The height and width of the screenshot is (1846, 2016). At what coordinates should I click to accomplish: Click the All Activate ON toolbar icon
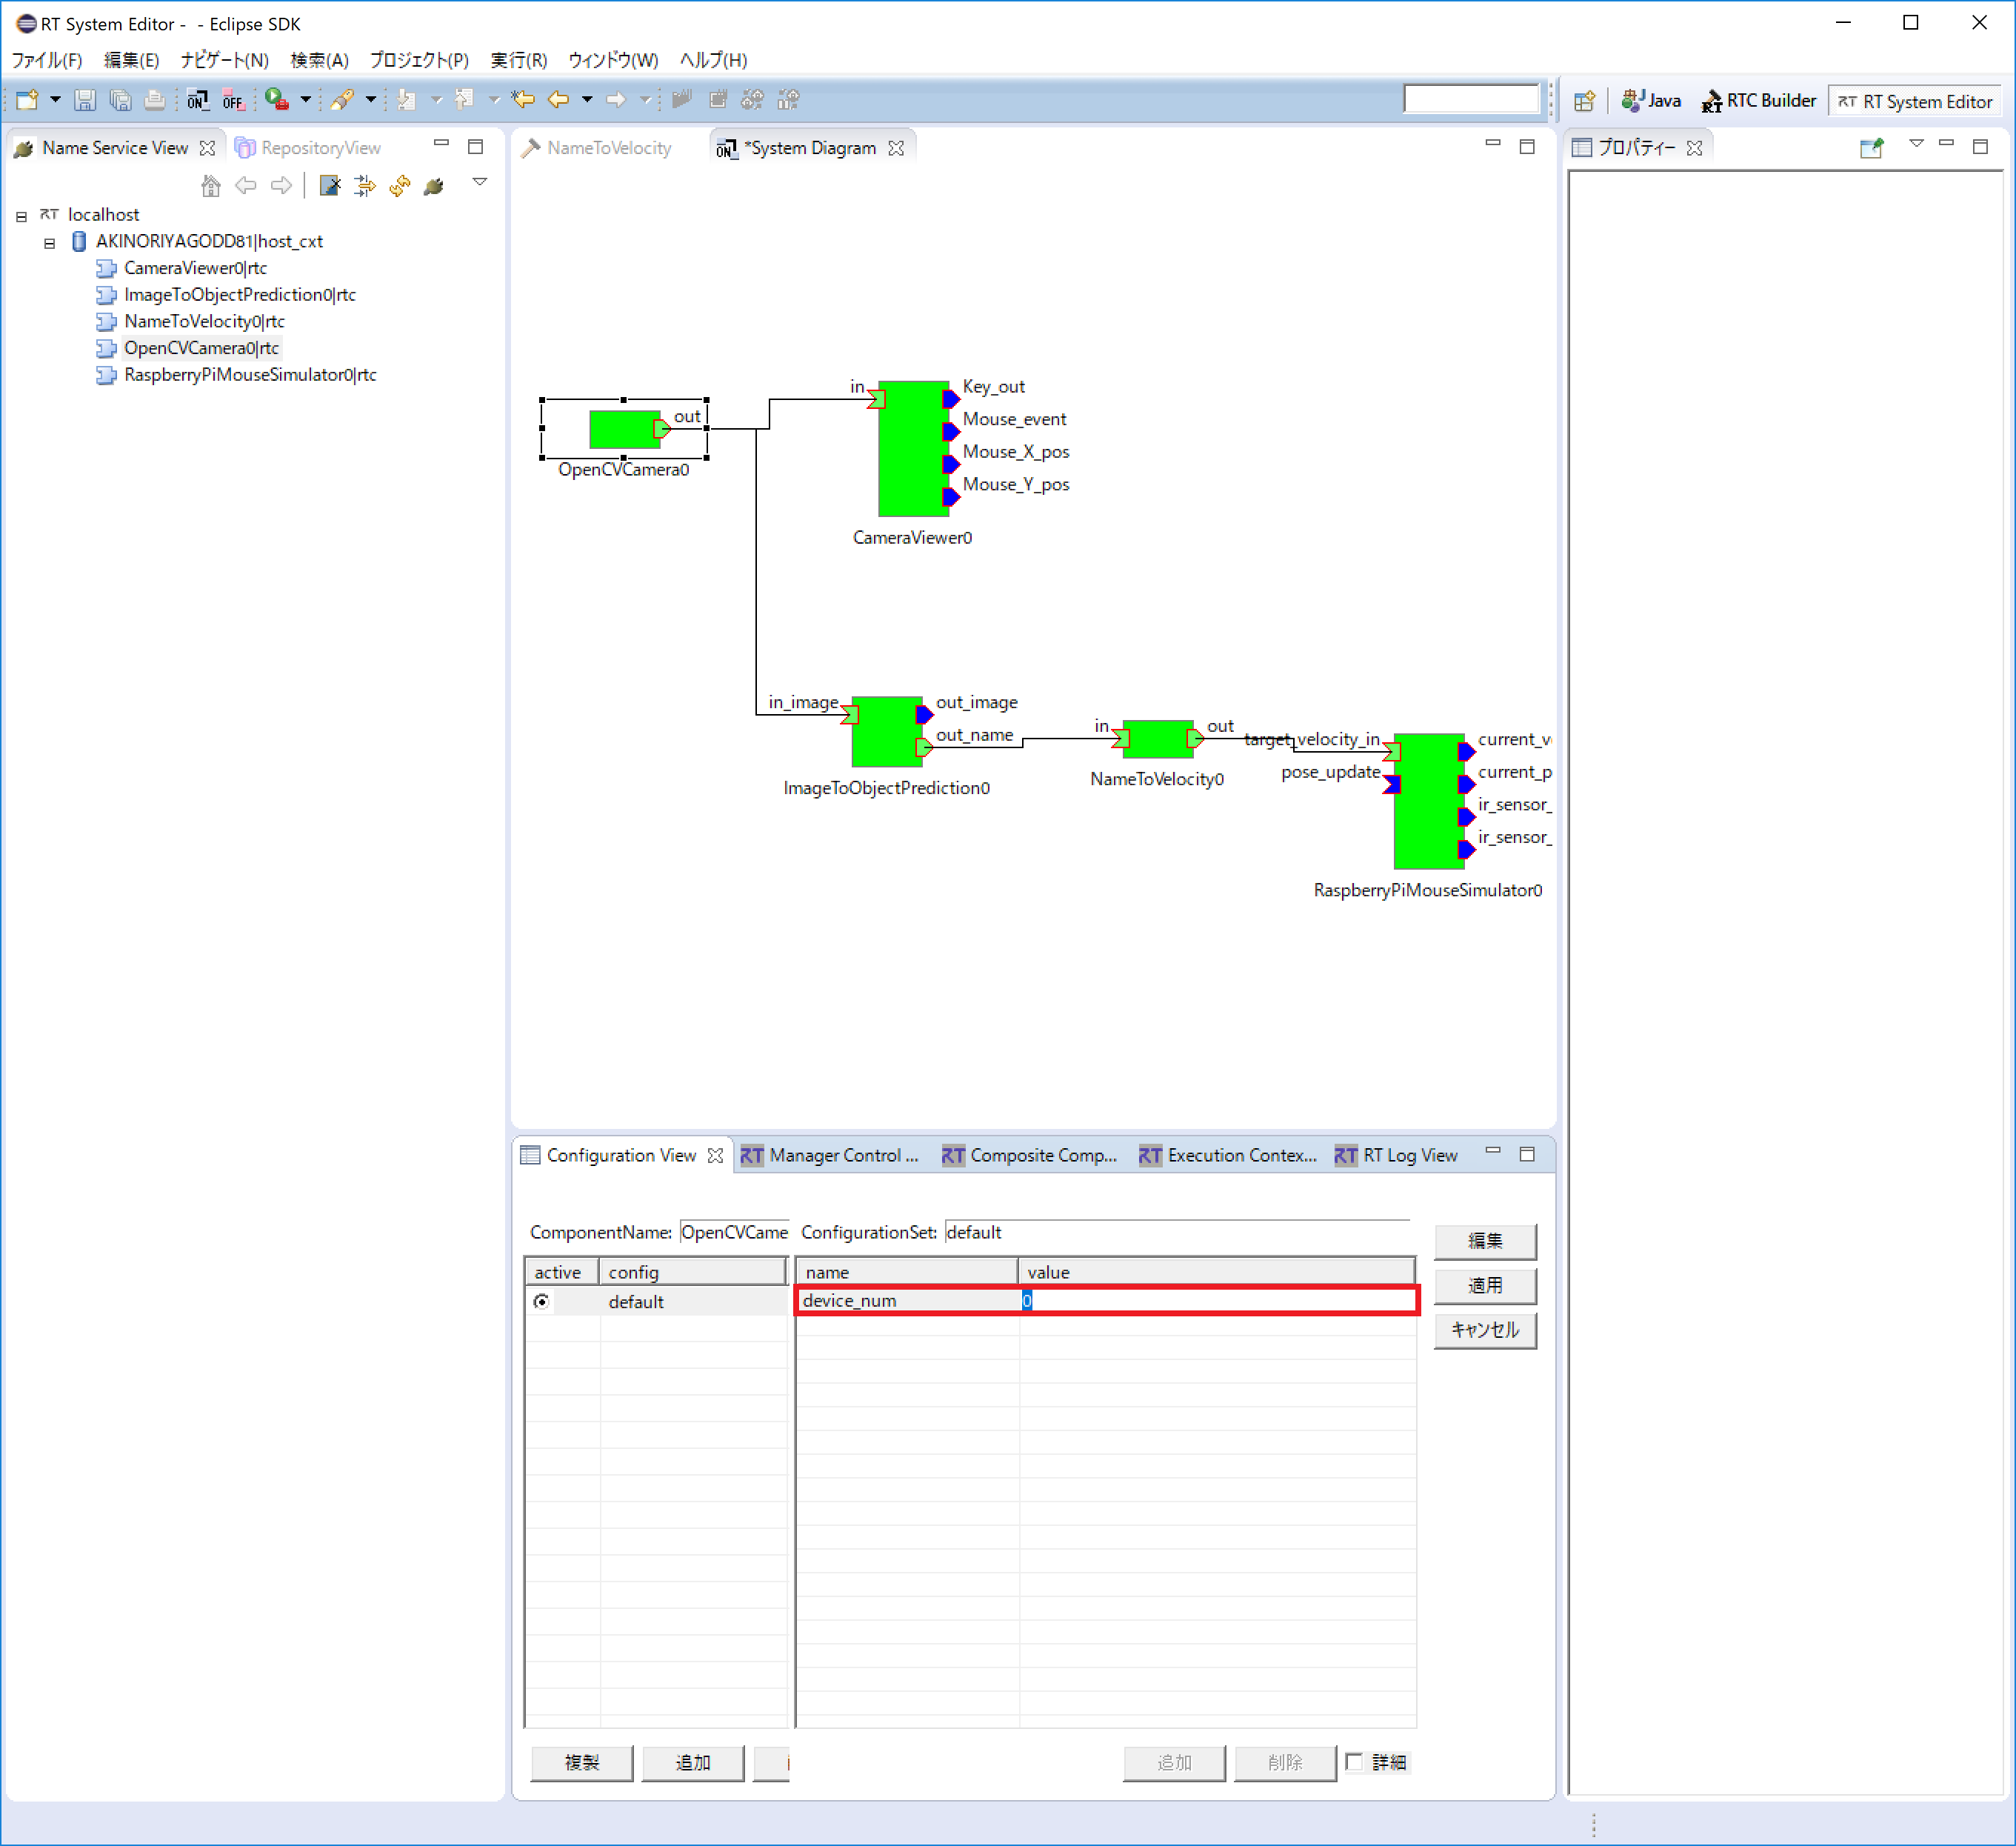click(x=197, y=100)
